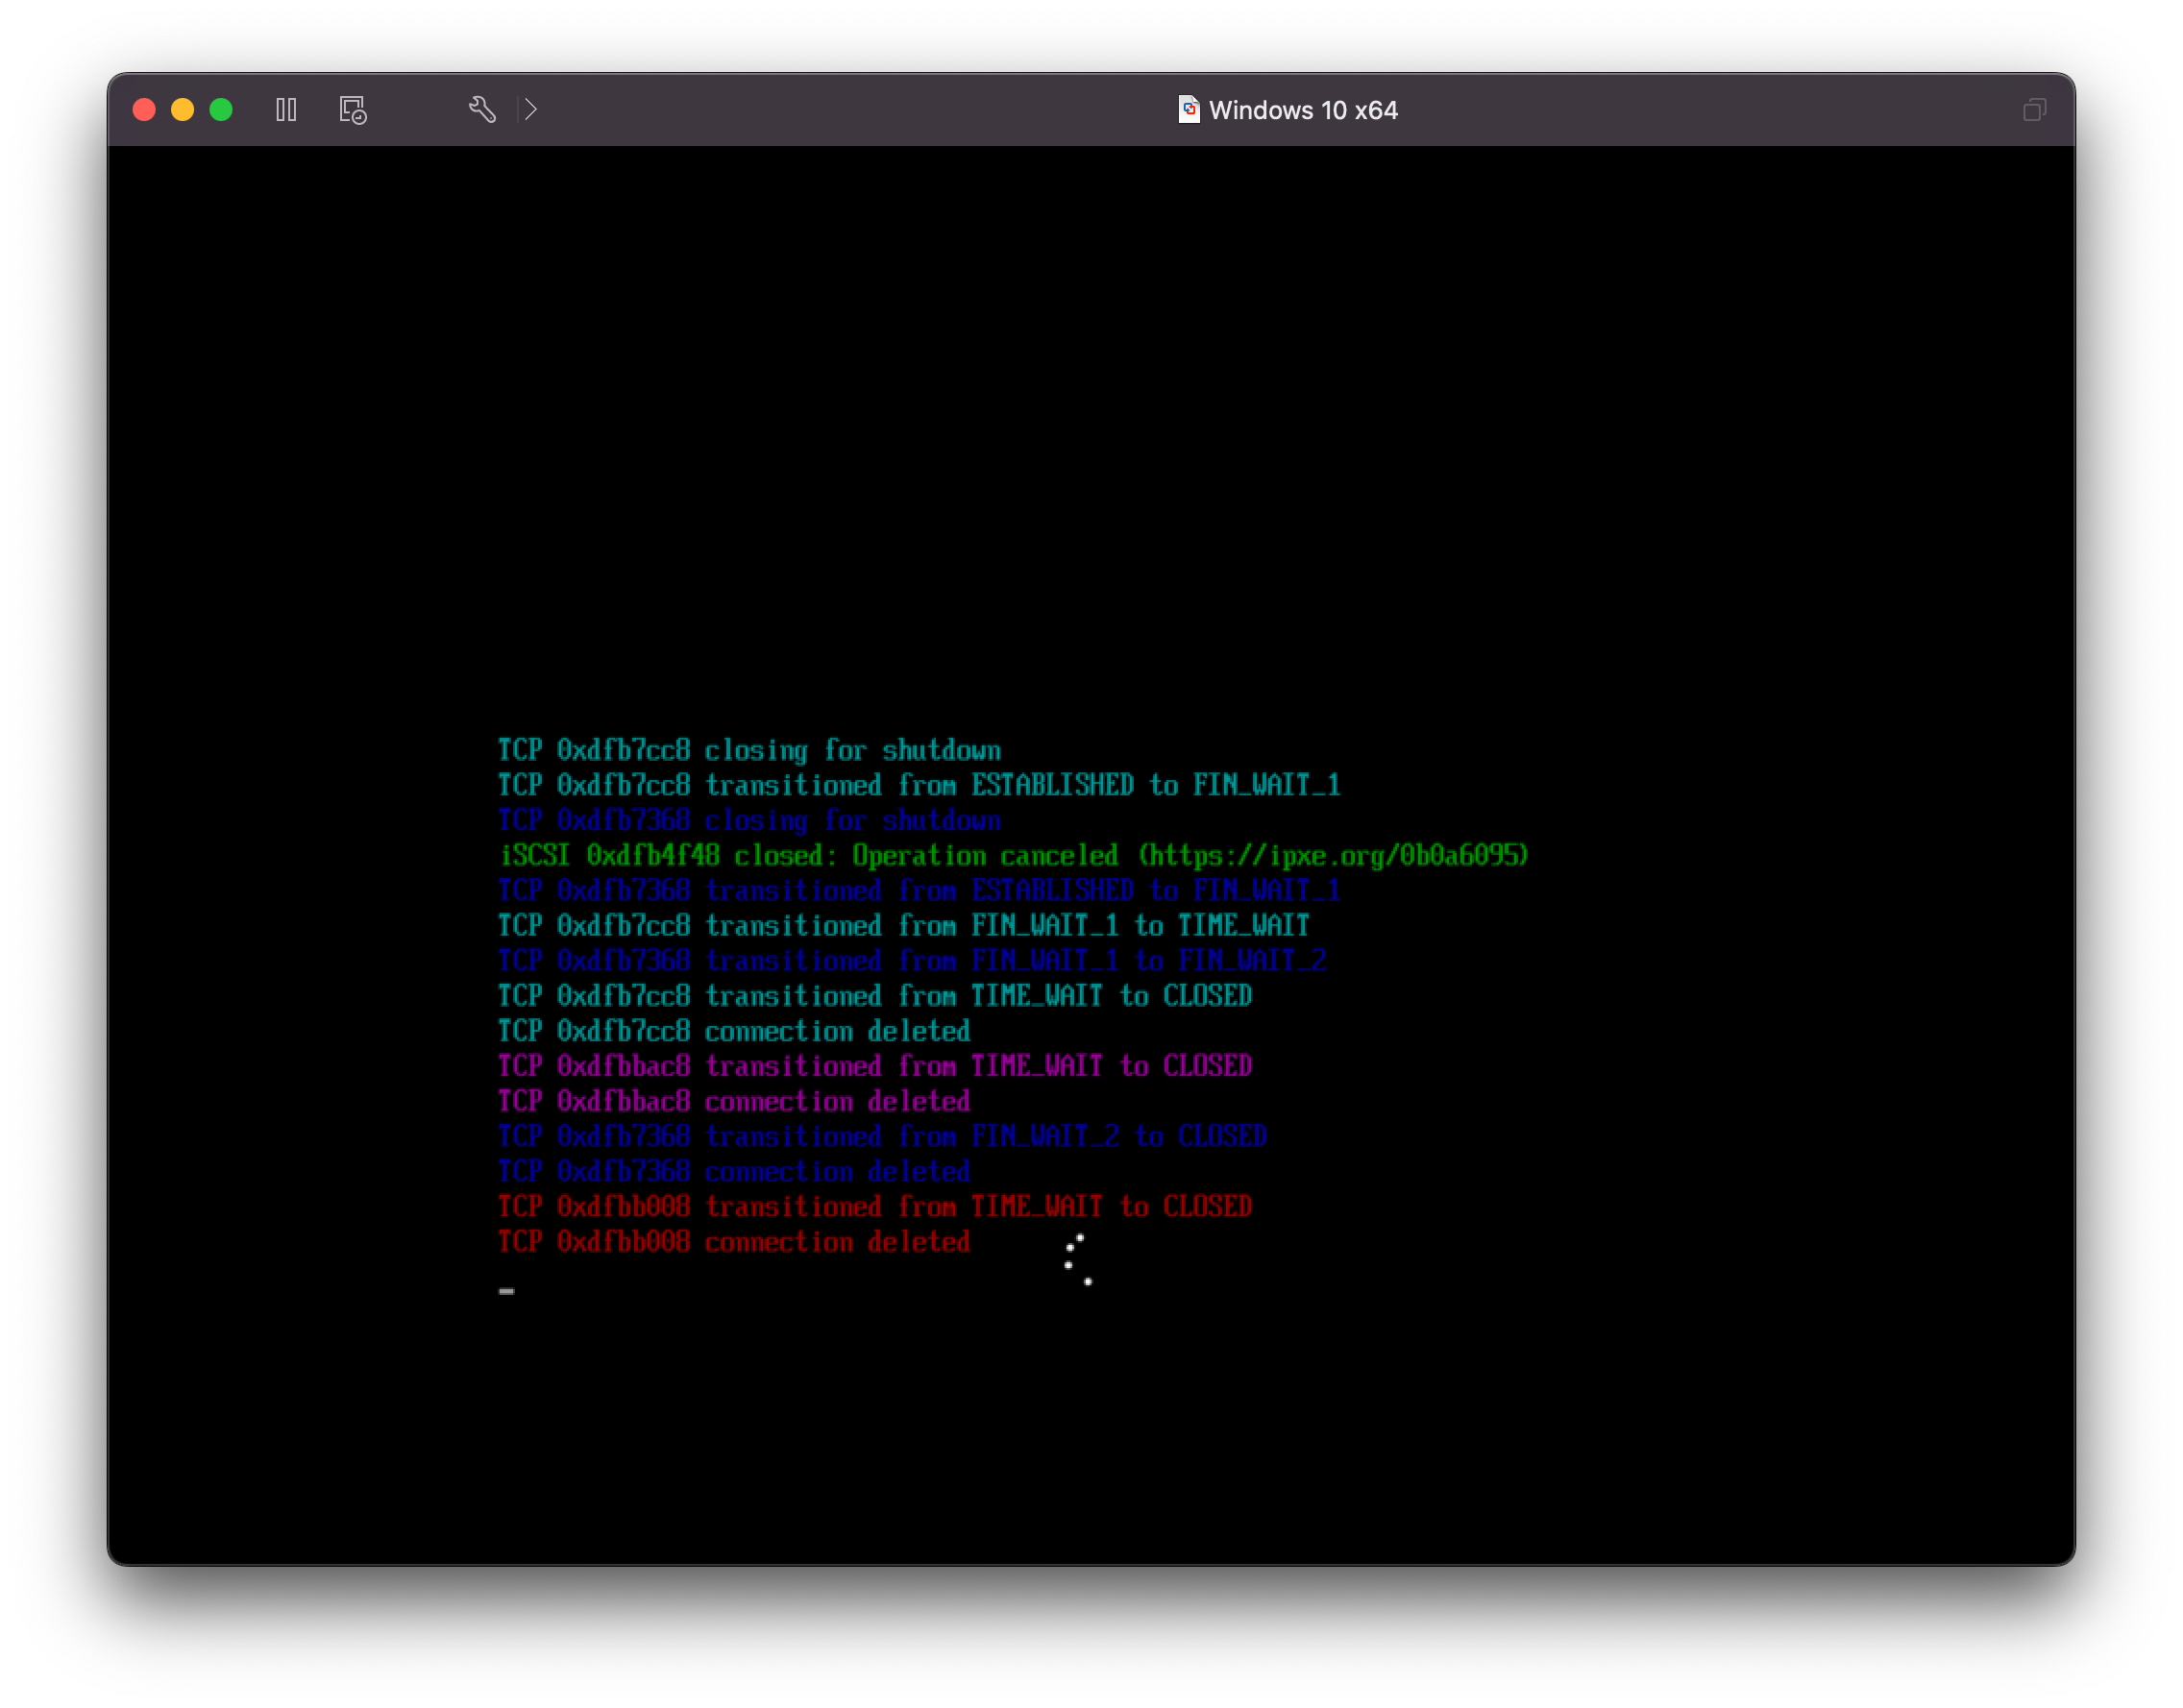Open the ipxe.org/0b0a6095 error link

(1337, 855)
